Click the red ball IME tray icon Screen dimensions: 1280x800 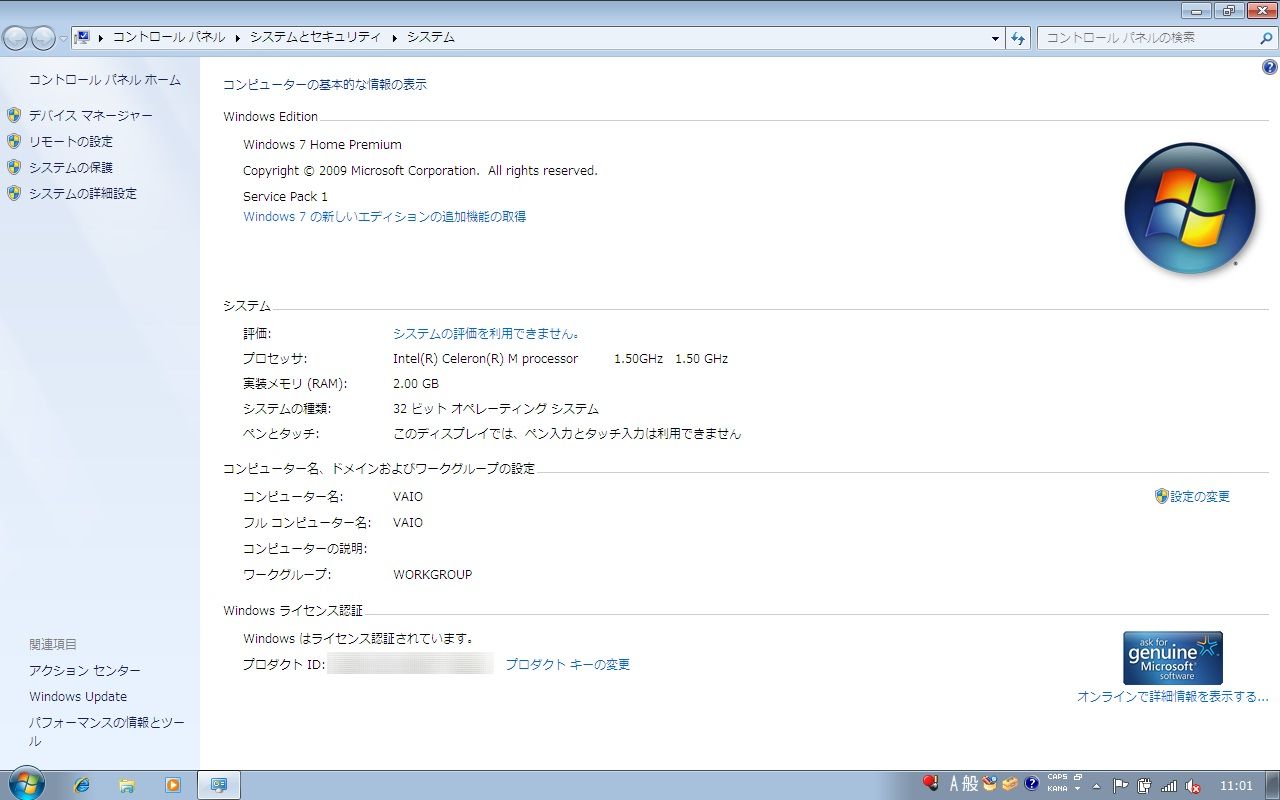929,783
